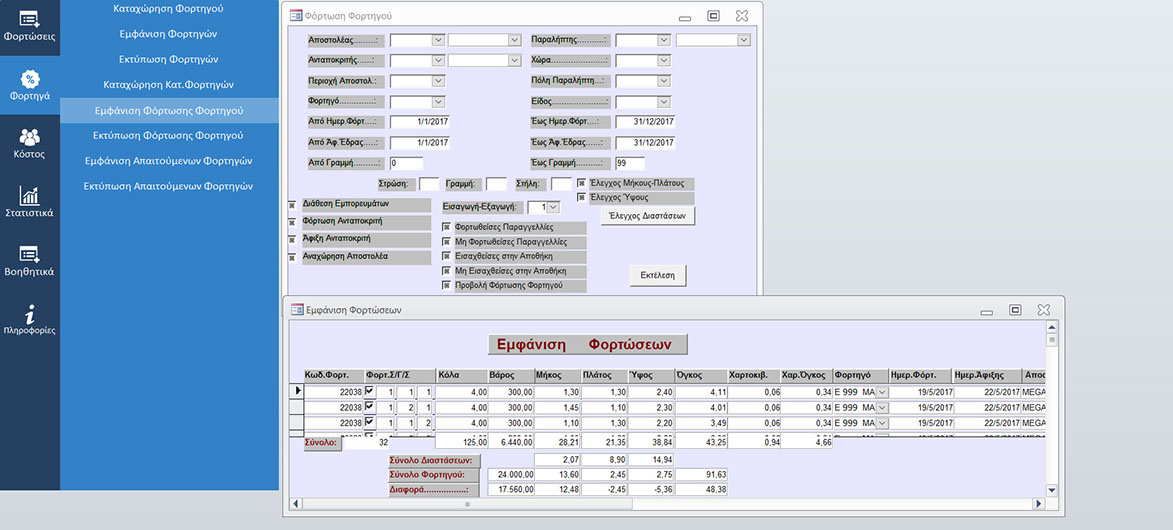Image resolution: width=1173 pixels, height=530 pixels.
Task: Expand the Φορτηγό dropdown in filter form
Action: 438,102
